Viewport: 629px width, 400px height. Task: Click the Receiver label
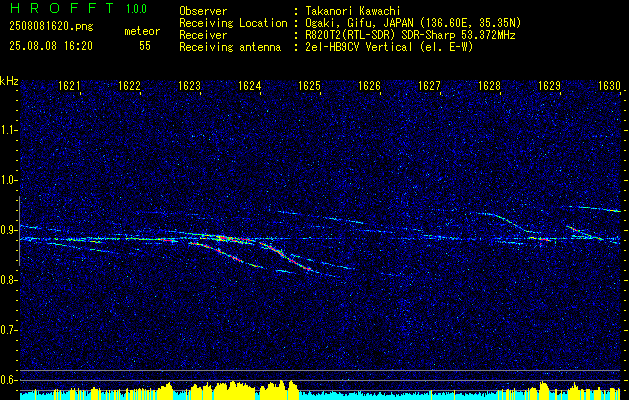203,35
